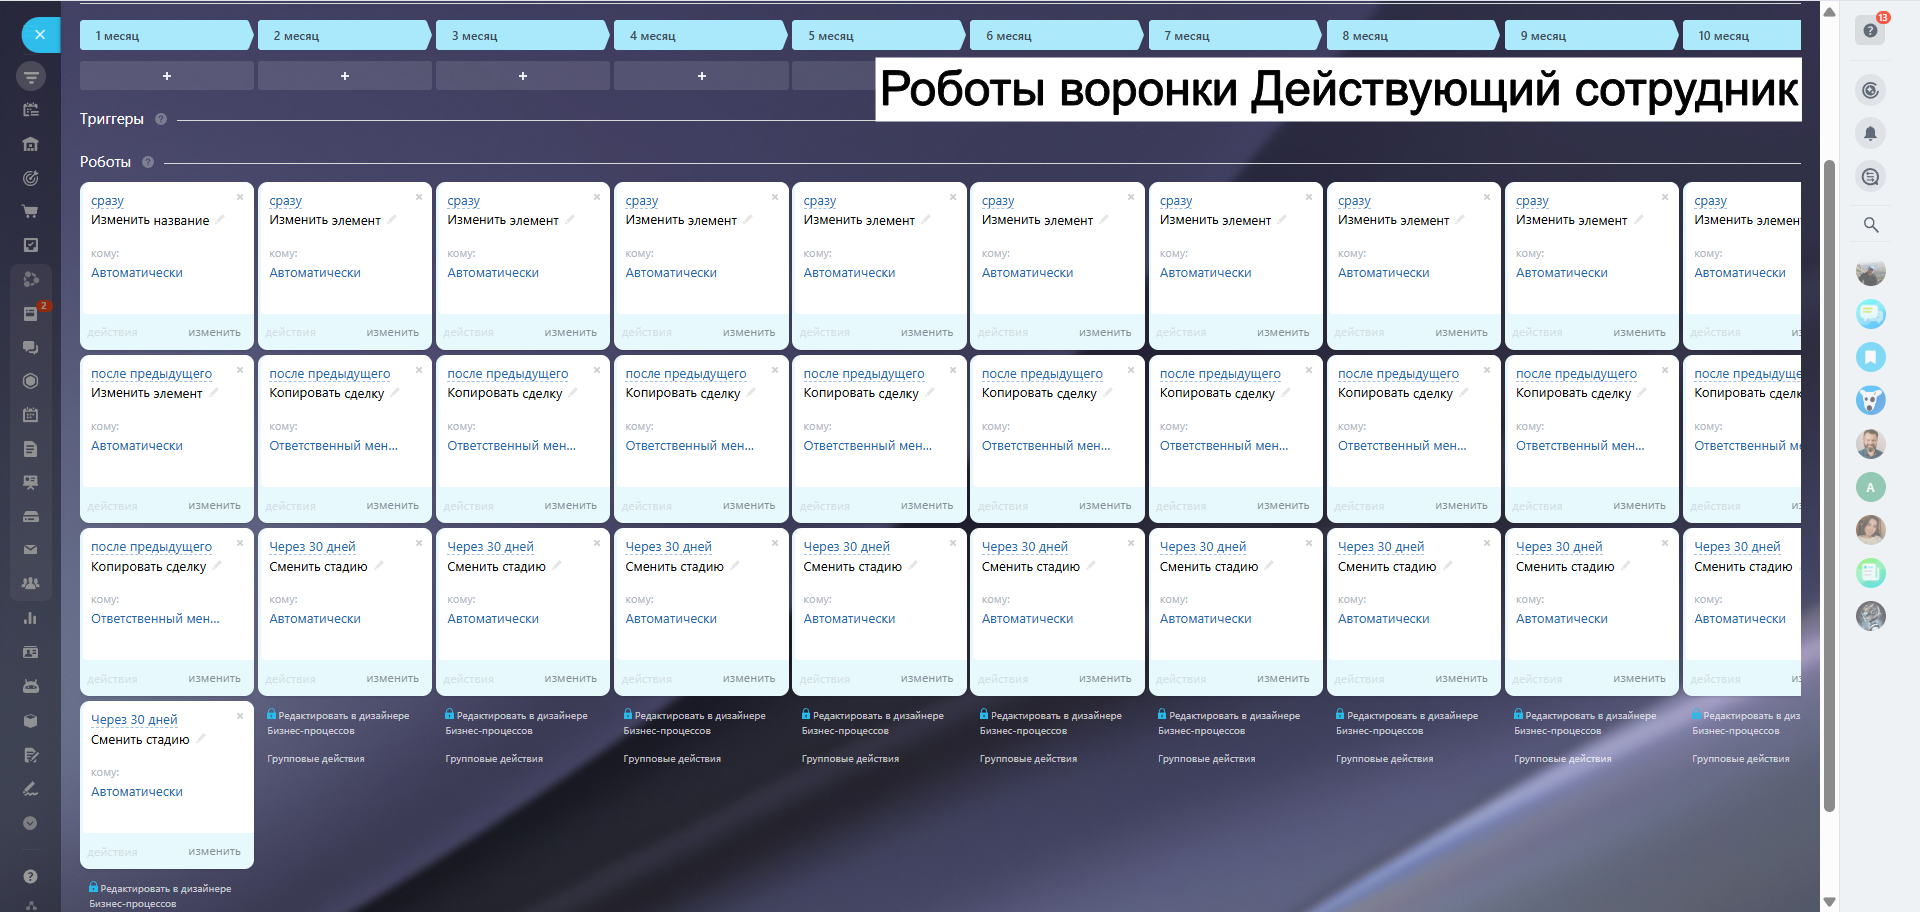This screenshot has width=1920, height=912.
Task: Open the contact card icon in left sidebar
Action: pos(31,652)
